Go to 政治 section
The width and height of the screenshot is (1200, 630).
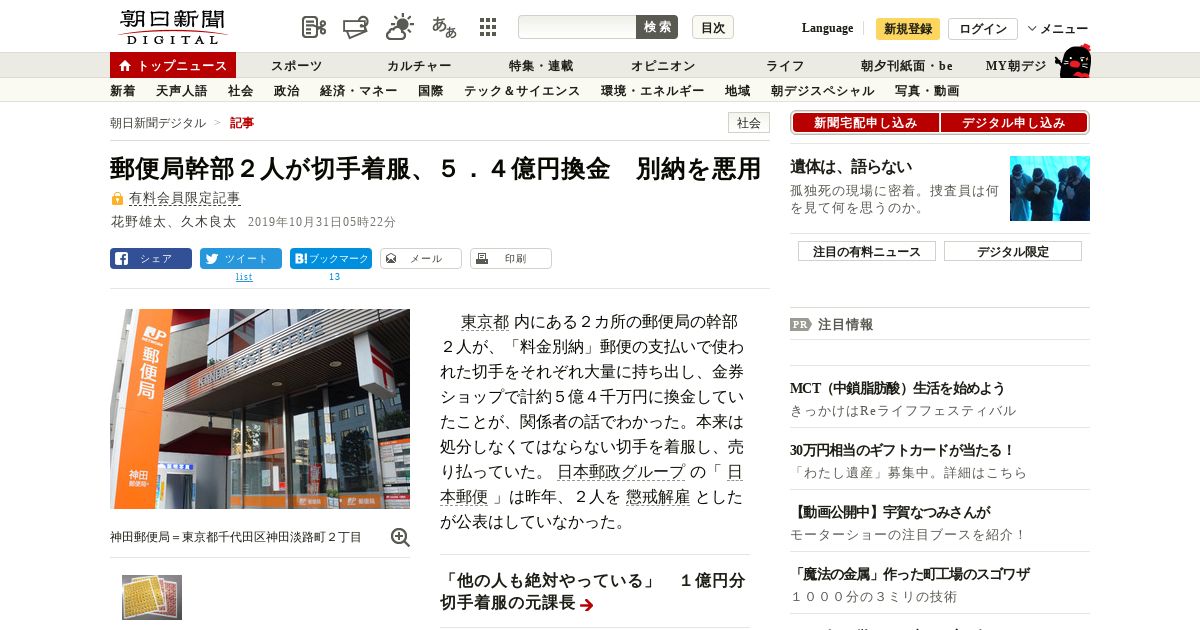pos(286,91)
